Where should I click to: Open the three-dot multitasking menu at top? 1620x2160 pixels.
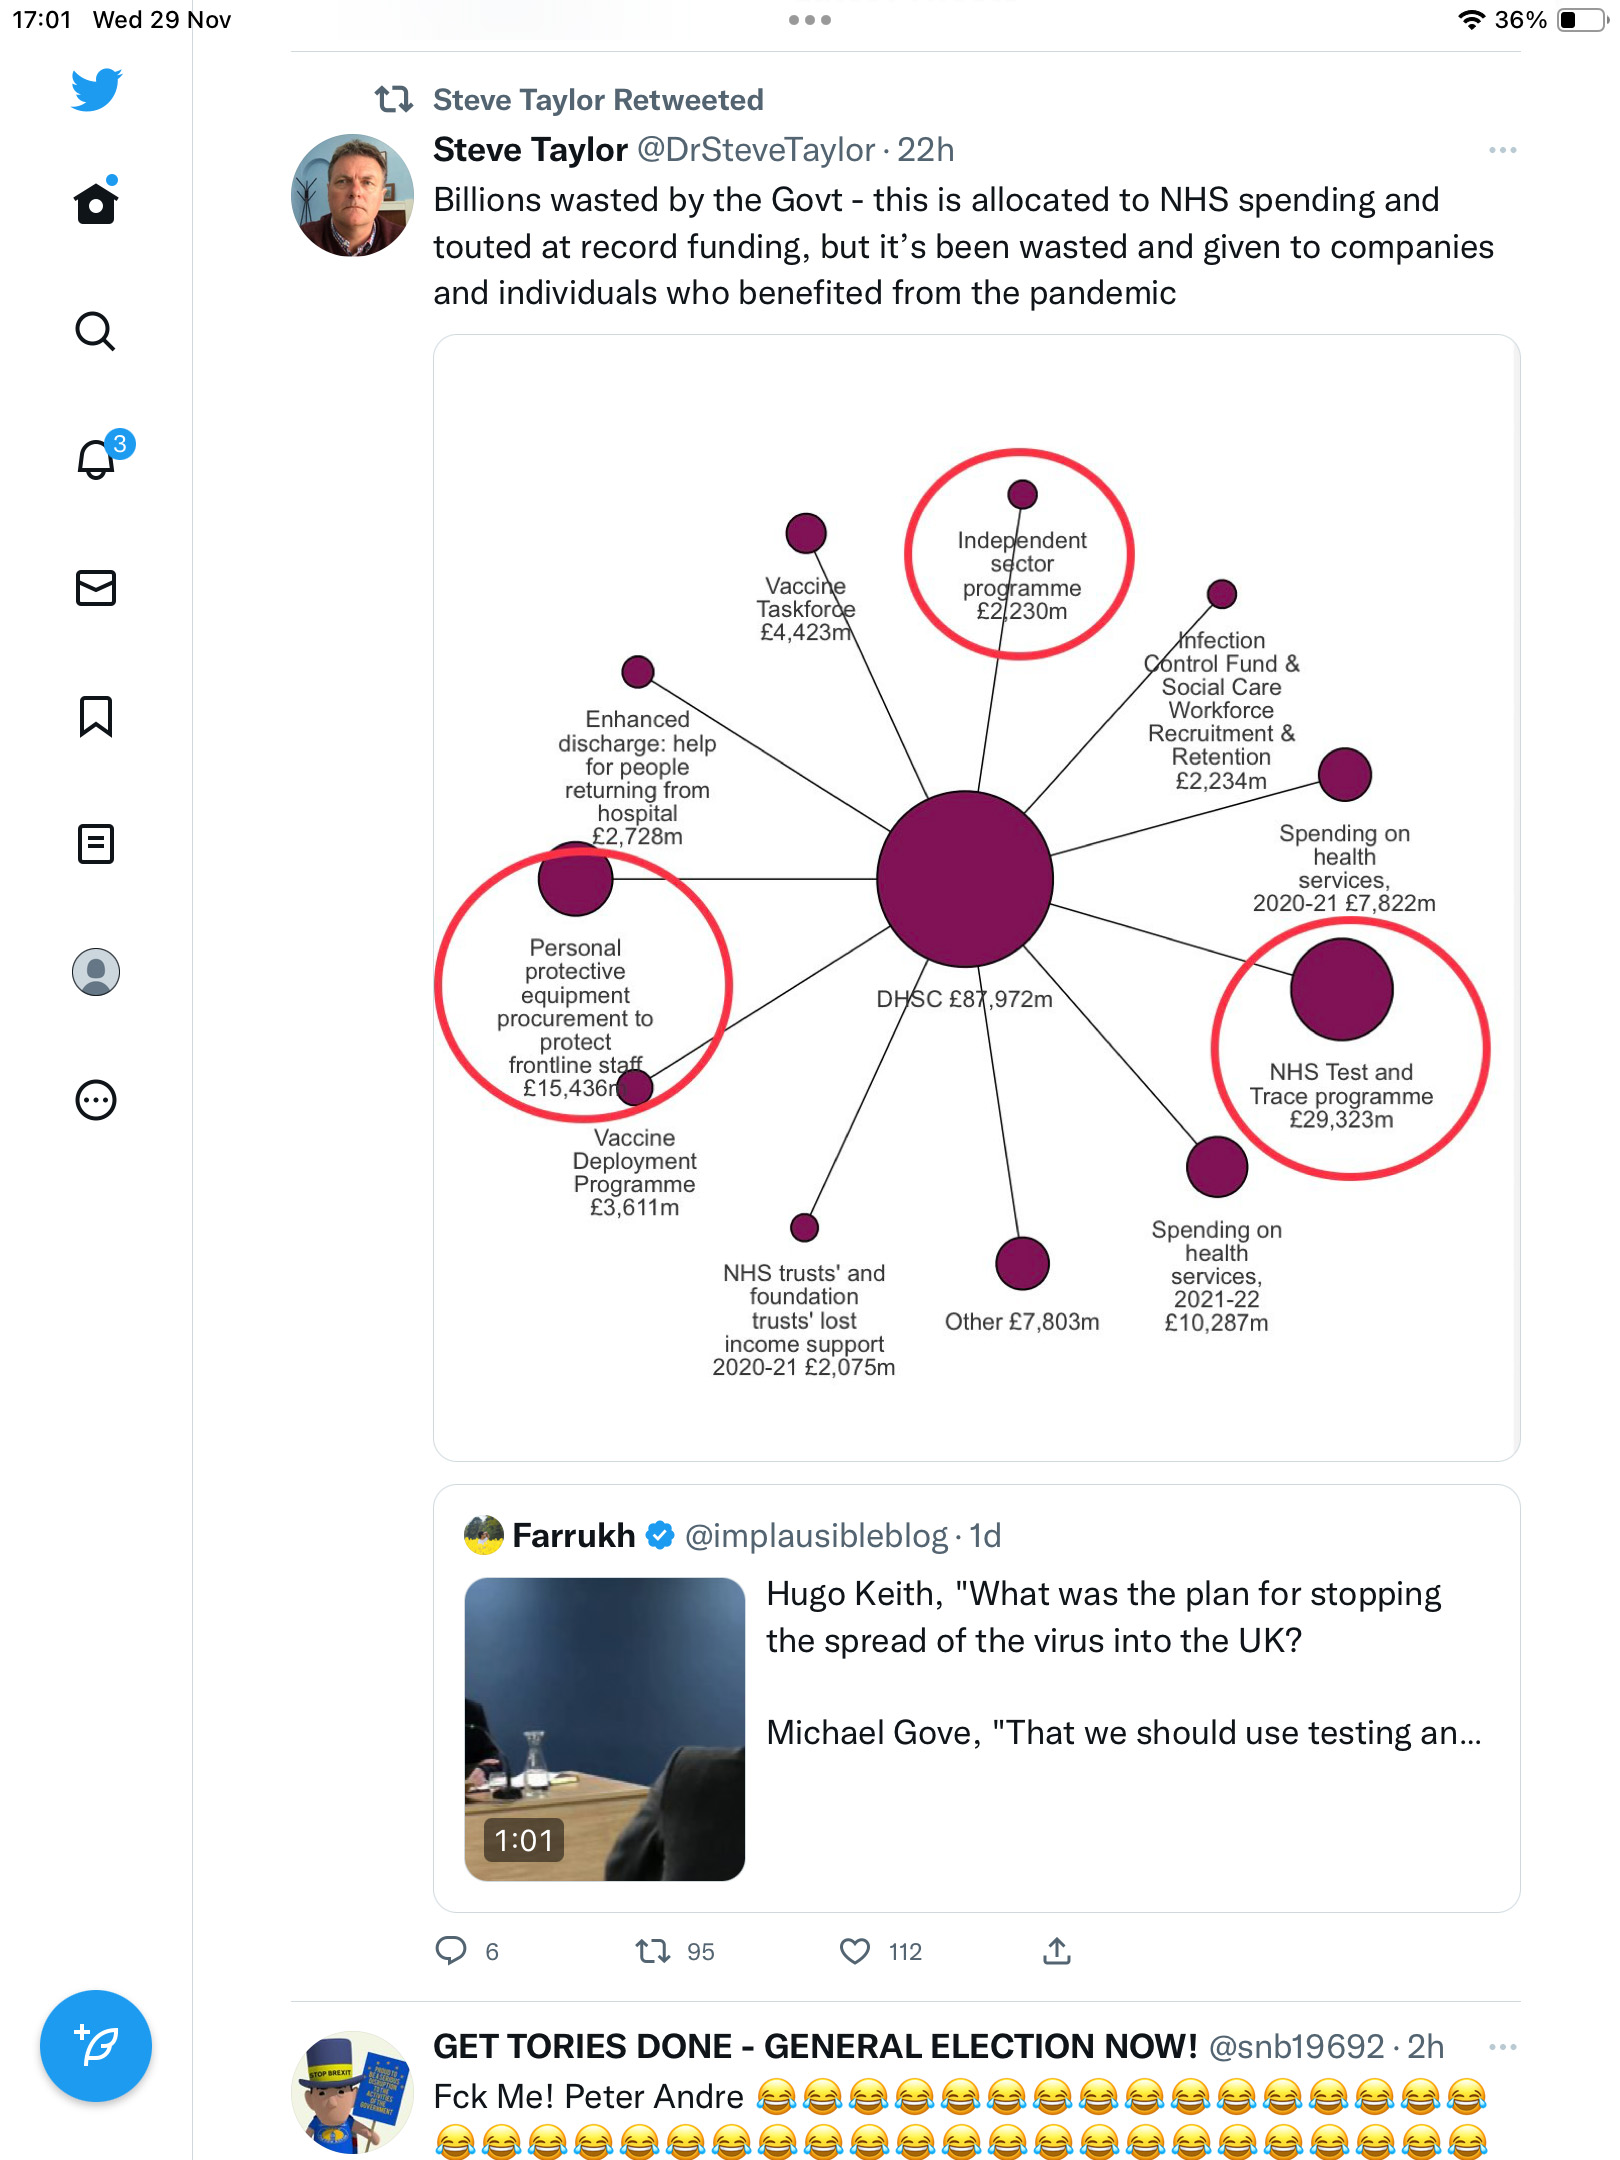[x=810, y=20]
